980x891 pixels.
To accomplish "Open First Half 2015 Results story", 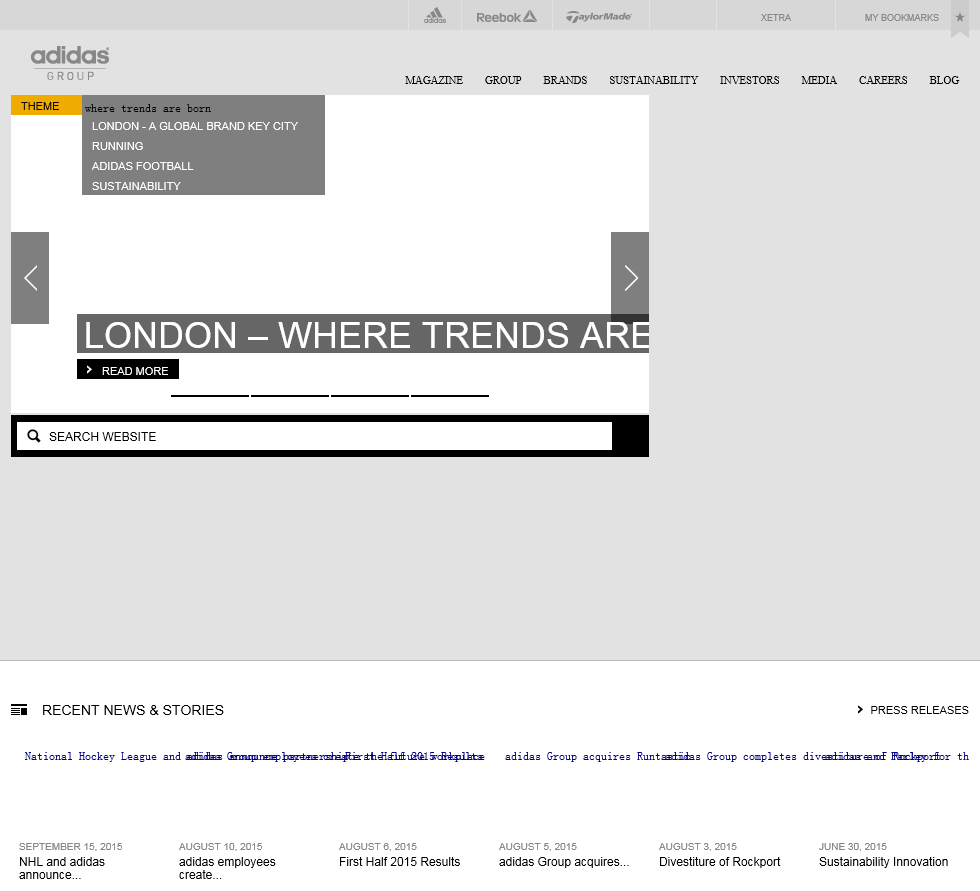I will (x=399, y=862).
